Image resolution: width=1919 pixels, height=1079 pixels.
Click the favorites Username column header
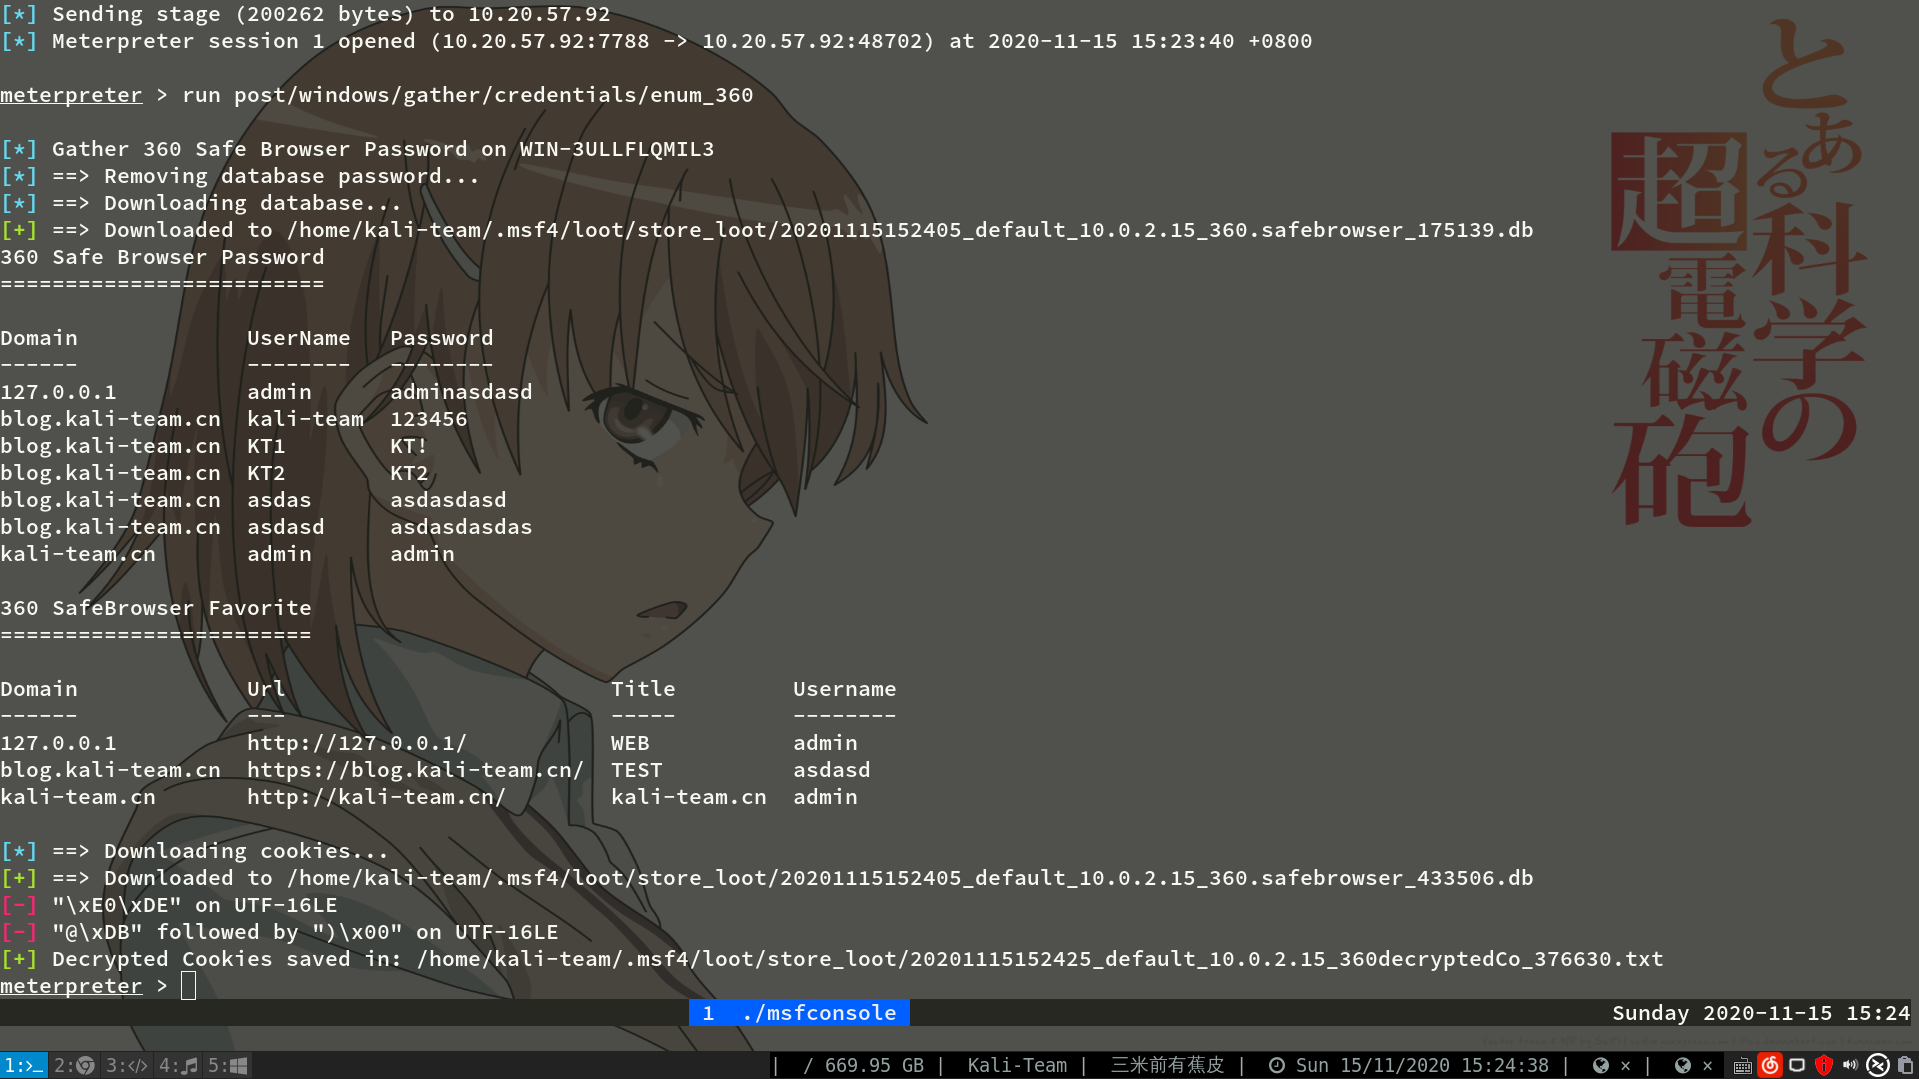pos(844,689)
